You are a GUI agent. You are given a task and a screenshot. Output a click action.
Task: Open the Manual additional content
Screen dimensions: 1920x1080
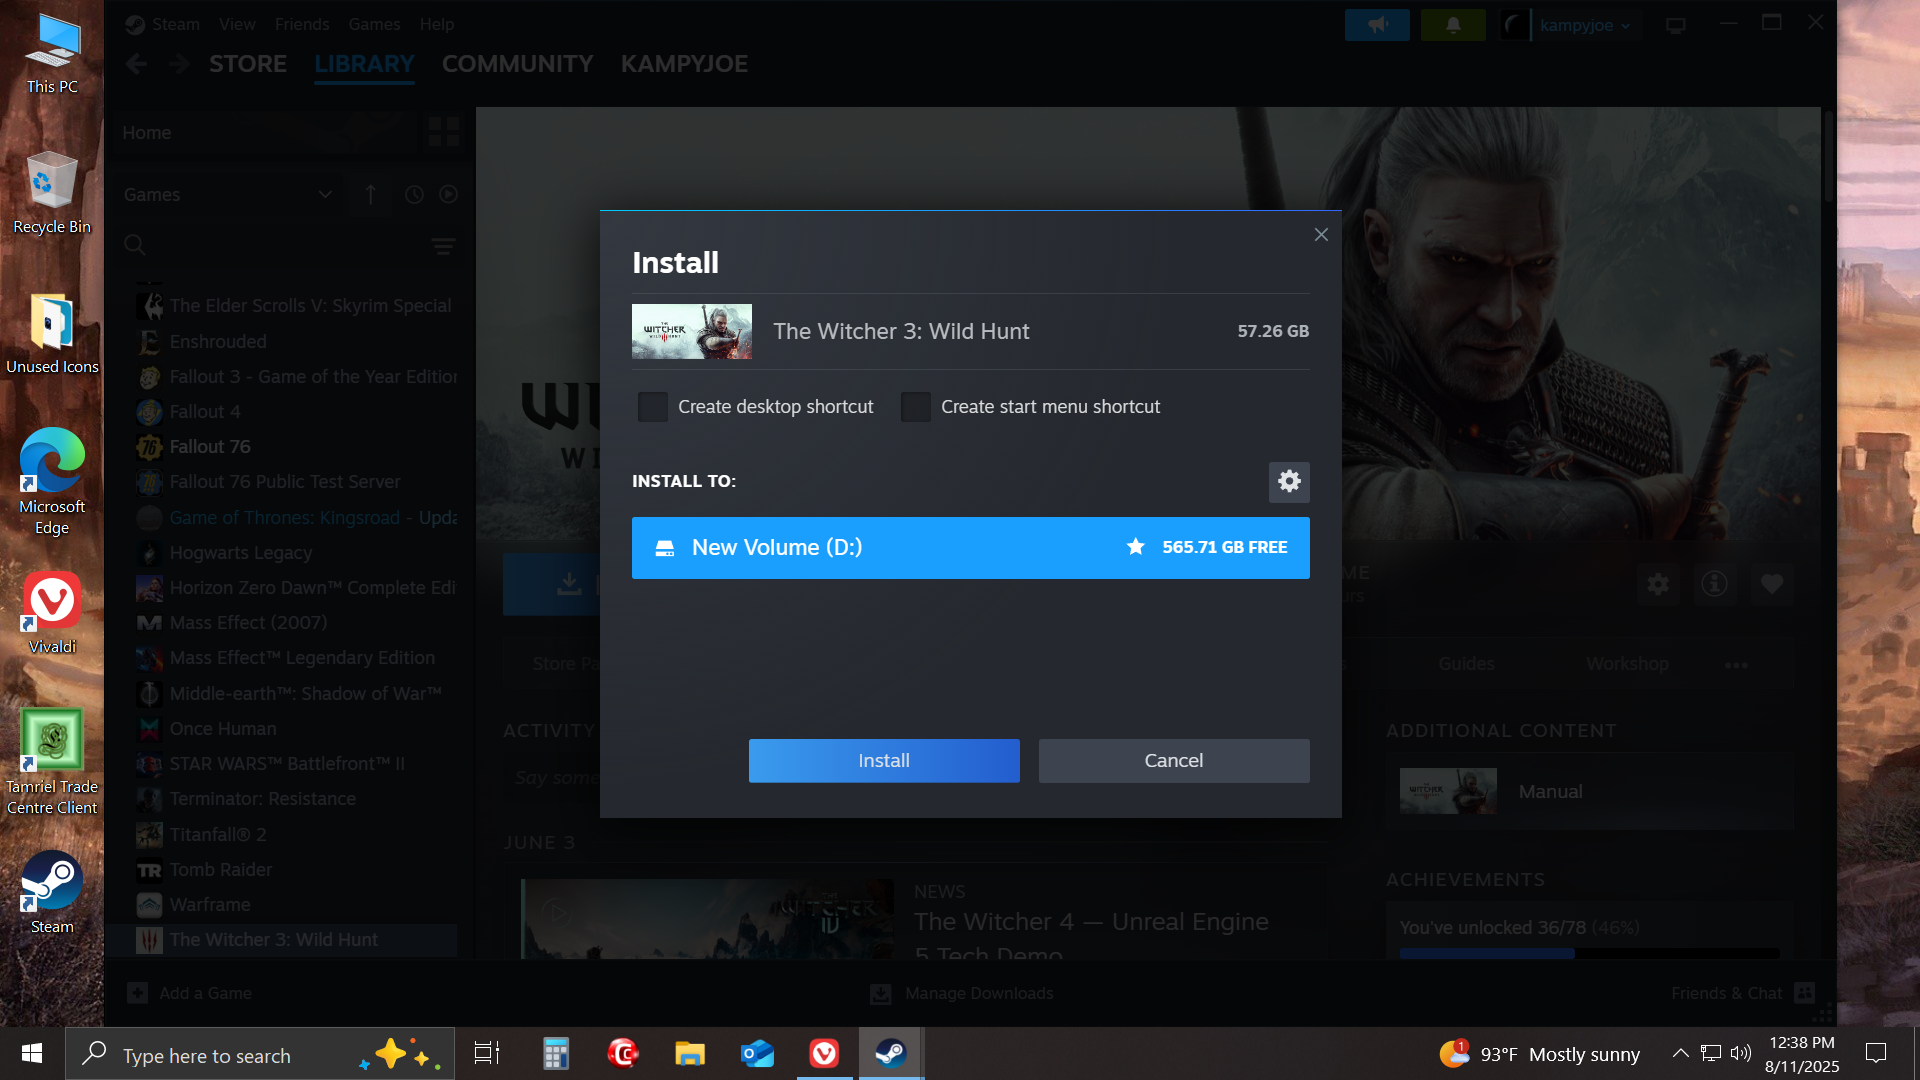pos(1590,792)
